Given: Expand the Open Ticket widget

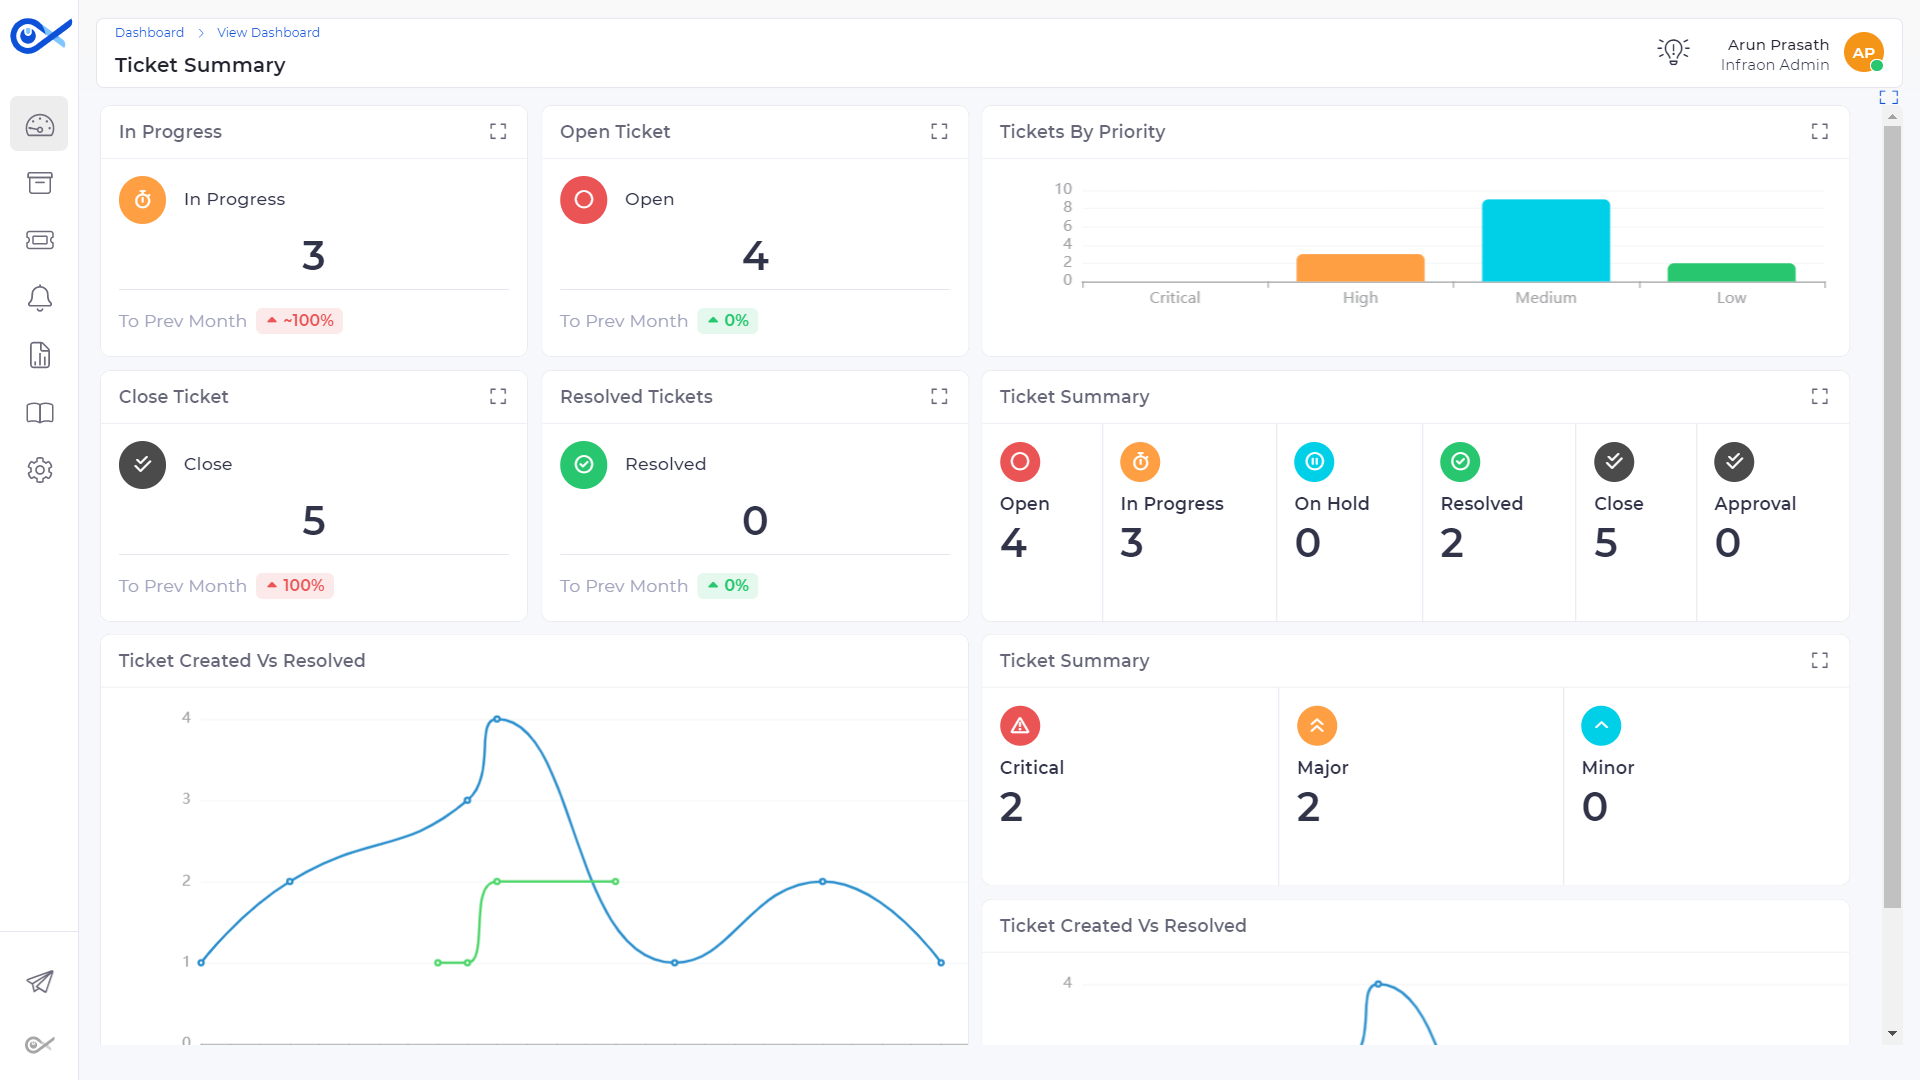Looking at the screenshot, I should pos(938,131).
